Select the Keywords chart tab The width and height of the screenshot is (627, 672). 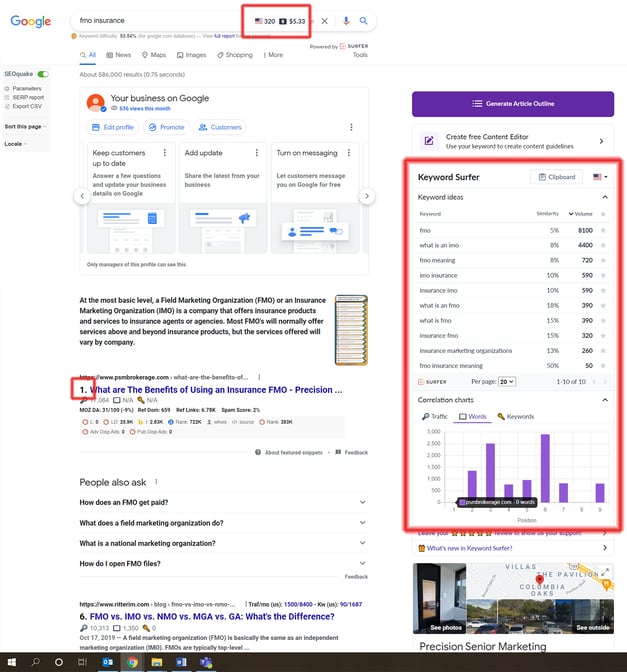516,417
